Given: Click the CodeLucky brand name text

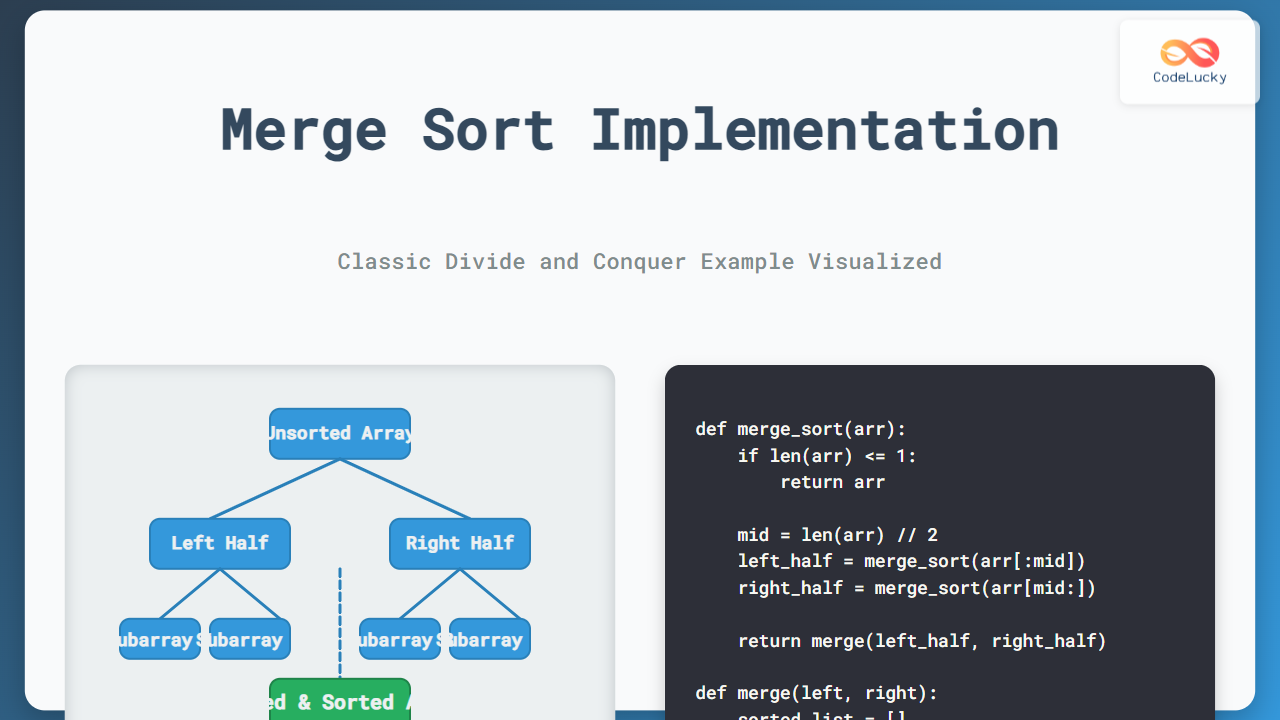Looking at the screenshot, I should [x=1189, y=78].
